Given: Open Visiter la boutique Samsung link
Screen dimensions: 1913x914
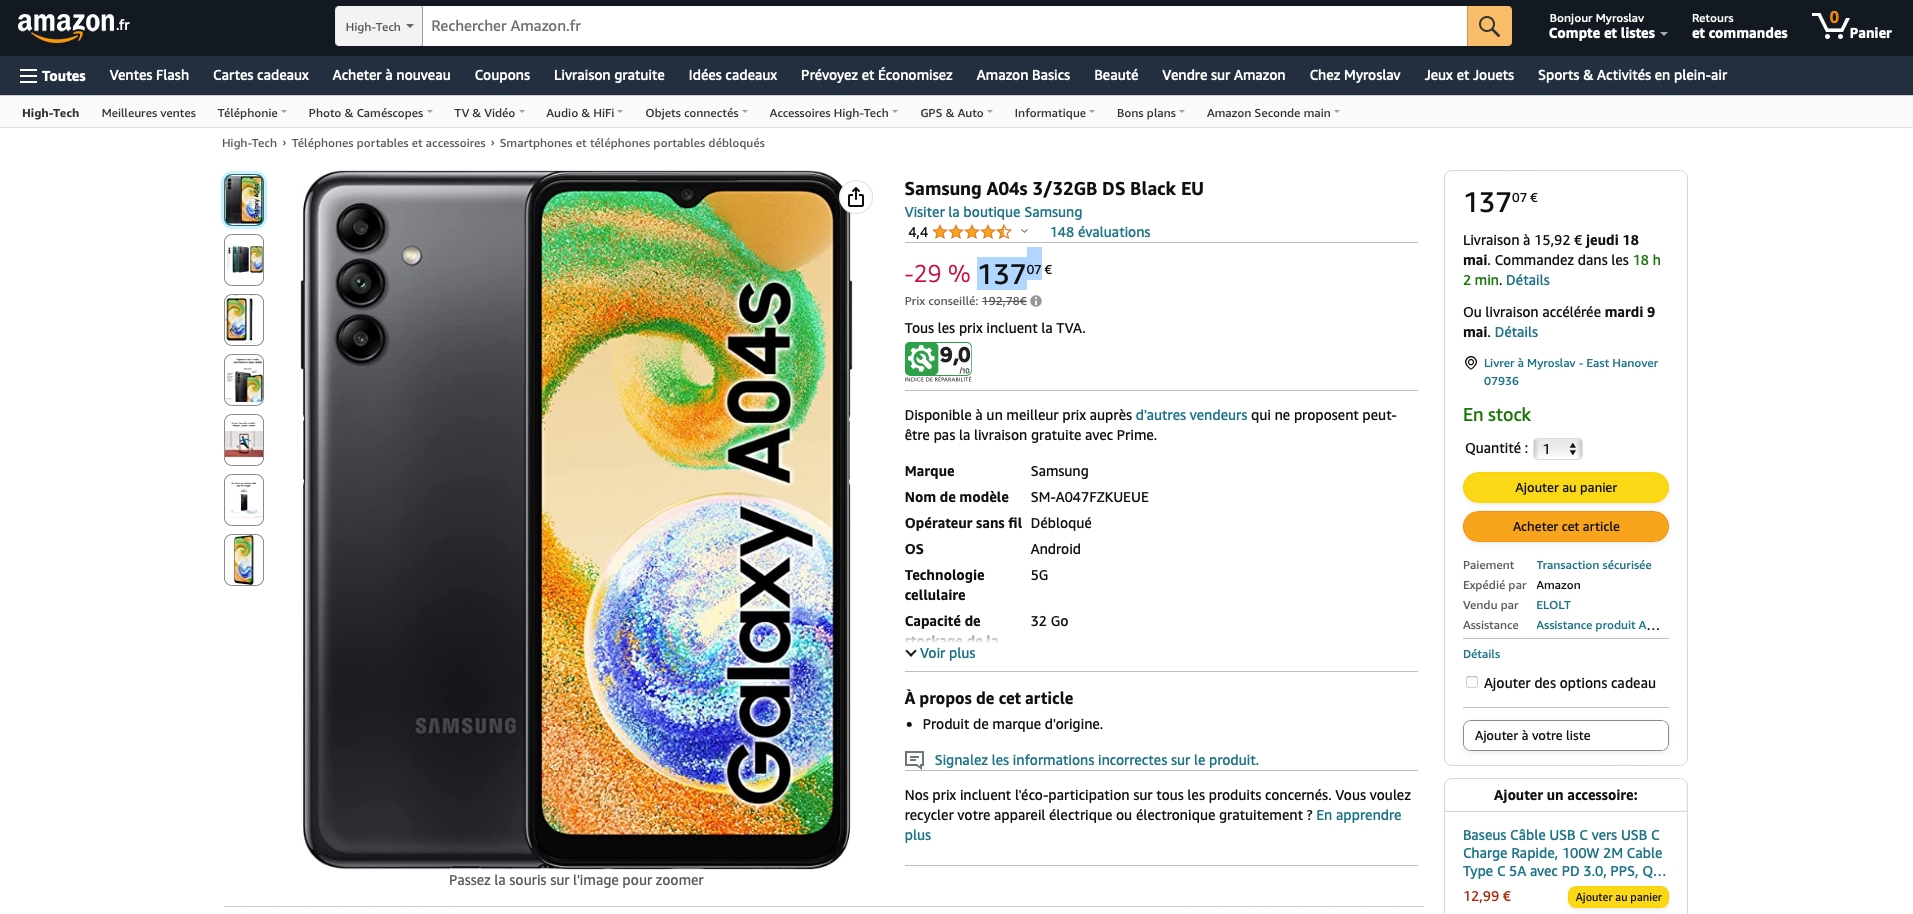Looking at the screenshot, I should 993,212.
